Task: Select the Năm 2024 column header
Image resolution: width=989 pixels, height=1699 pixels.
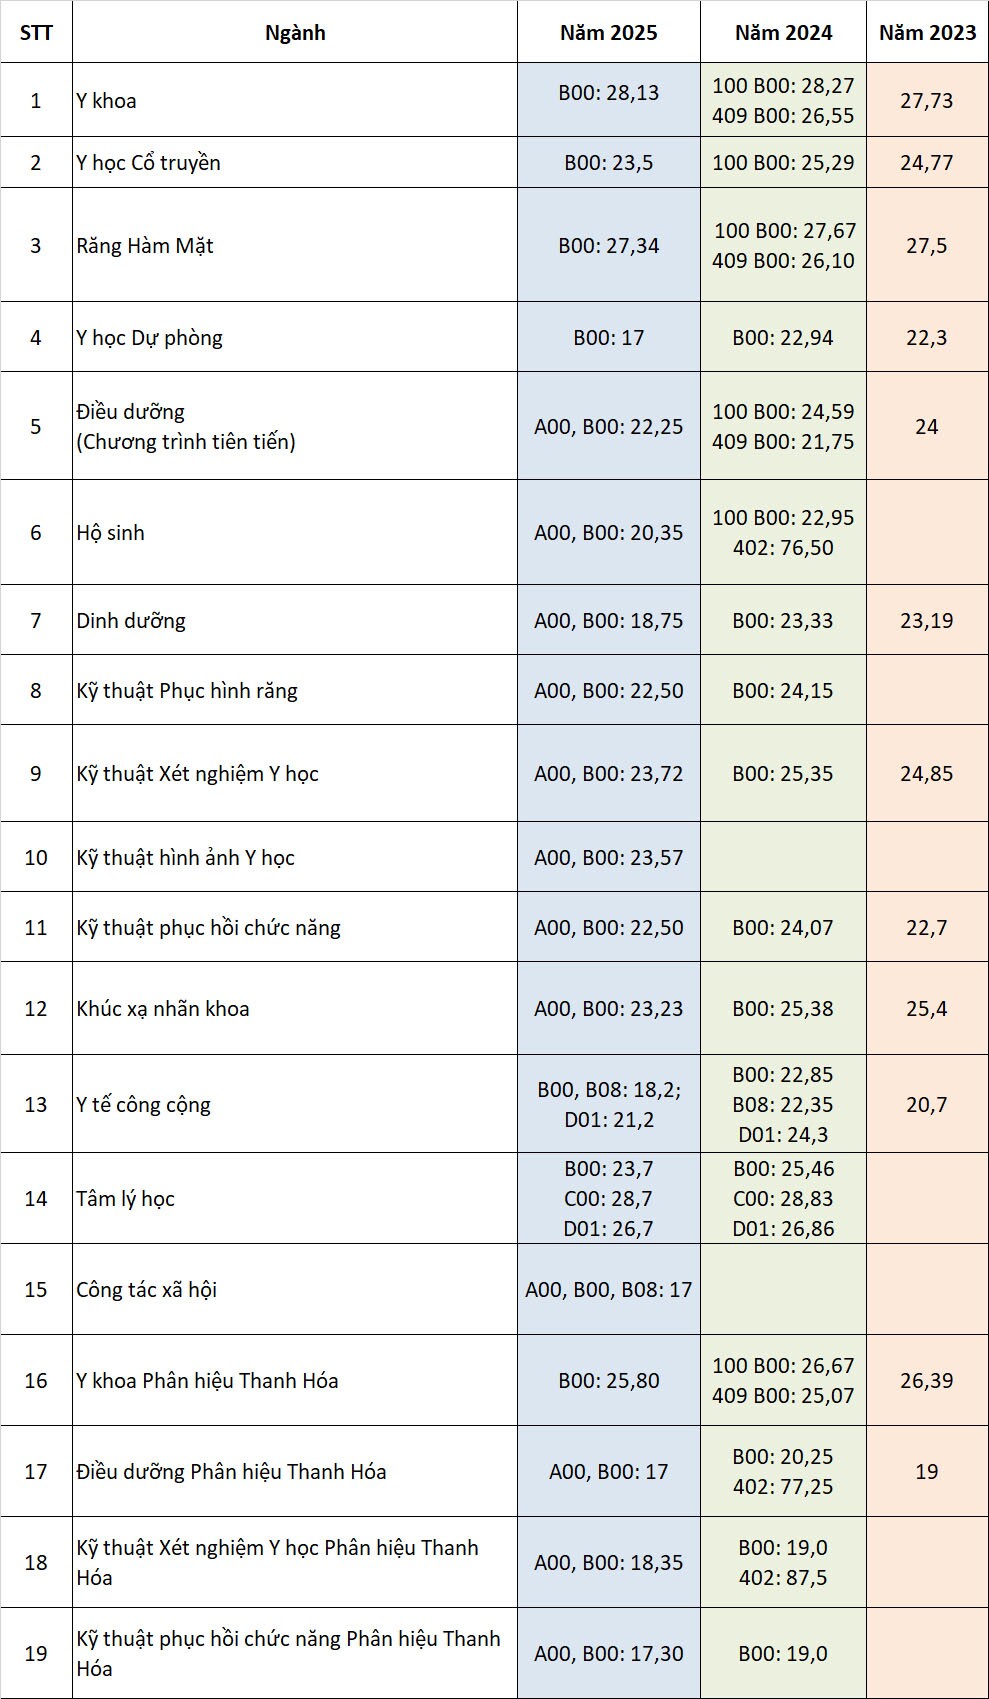Action: click(783, 32)
